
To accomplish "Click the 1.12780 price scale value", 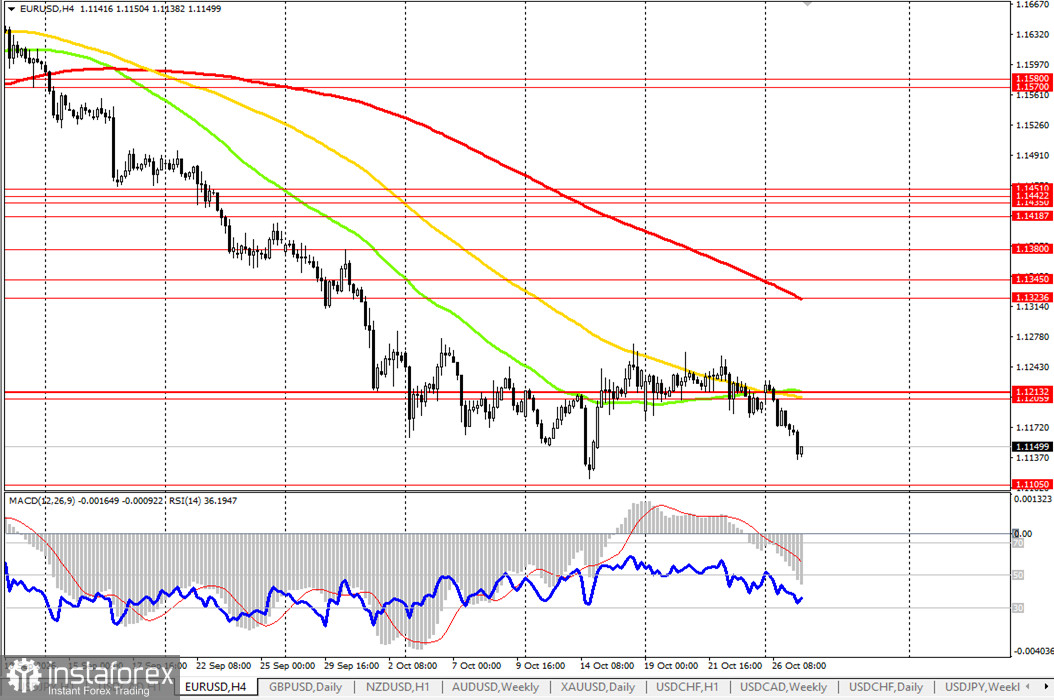I will click(x=1032, y=337).
